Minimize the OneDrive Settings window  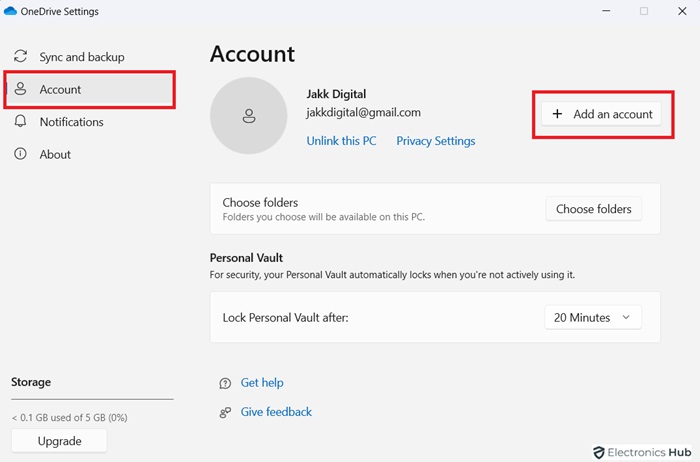click(x=606, y=11)
